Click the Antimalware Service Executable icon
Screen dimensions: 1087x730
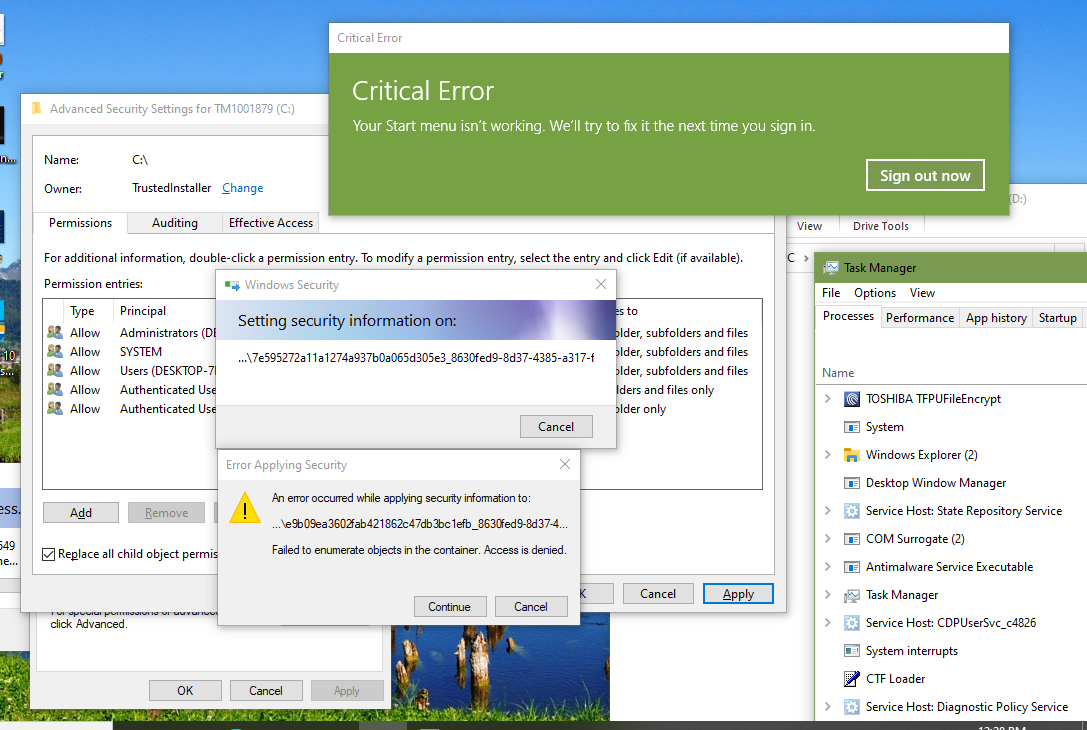click(x=851, y=566)
